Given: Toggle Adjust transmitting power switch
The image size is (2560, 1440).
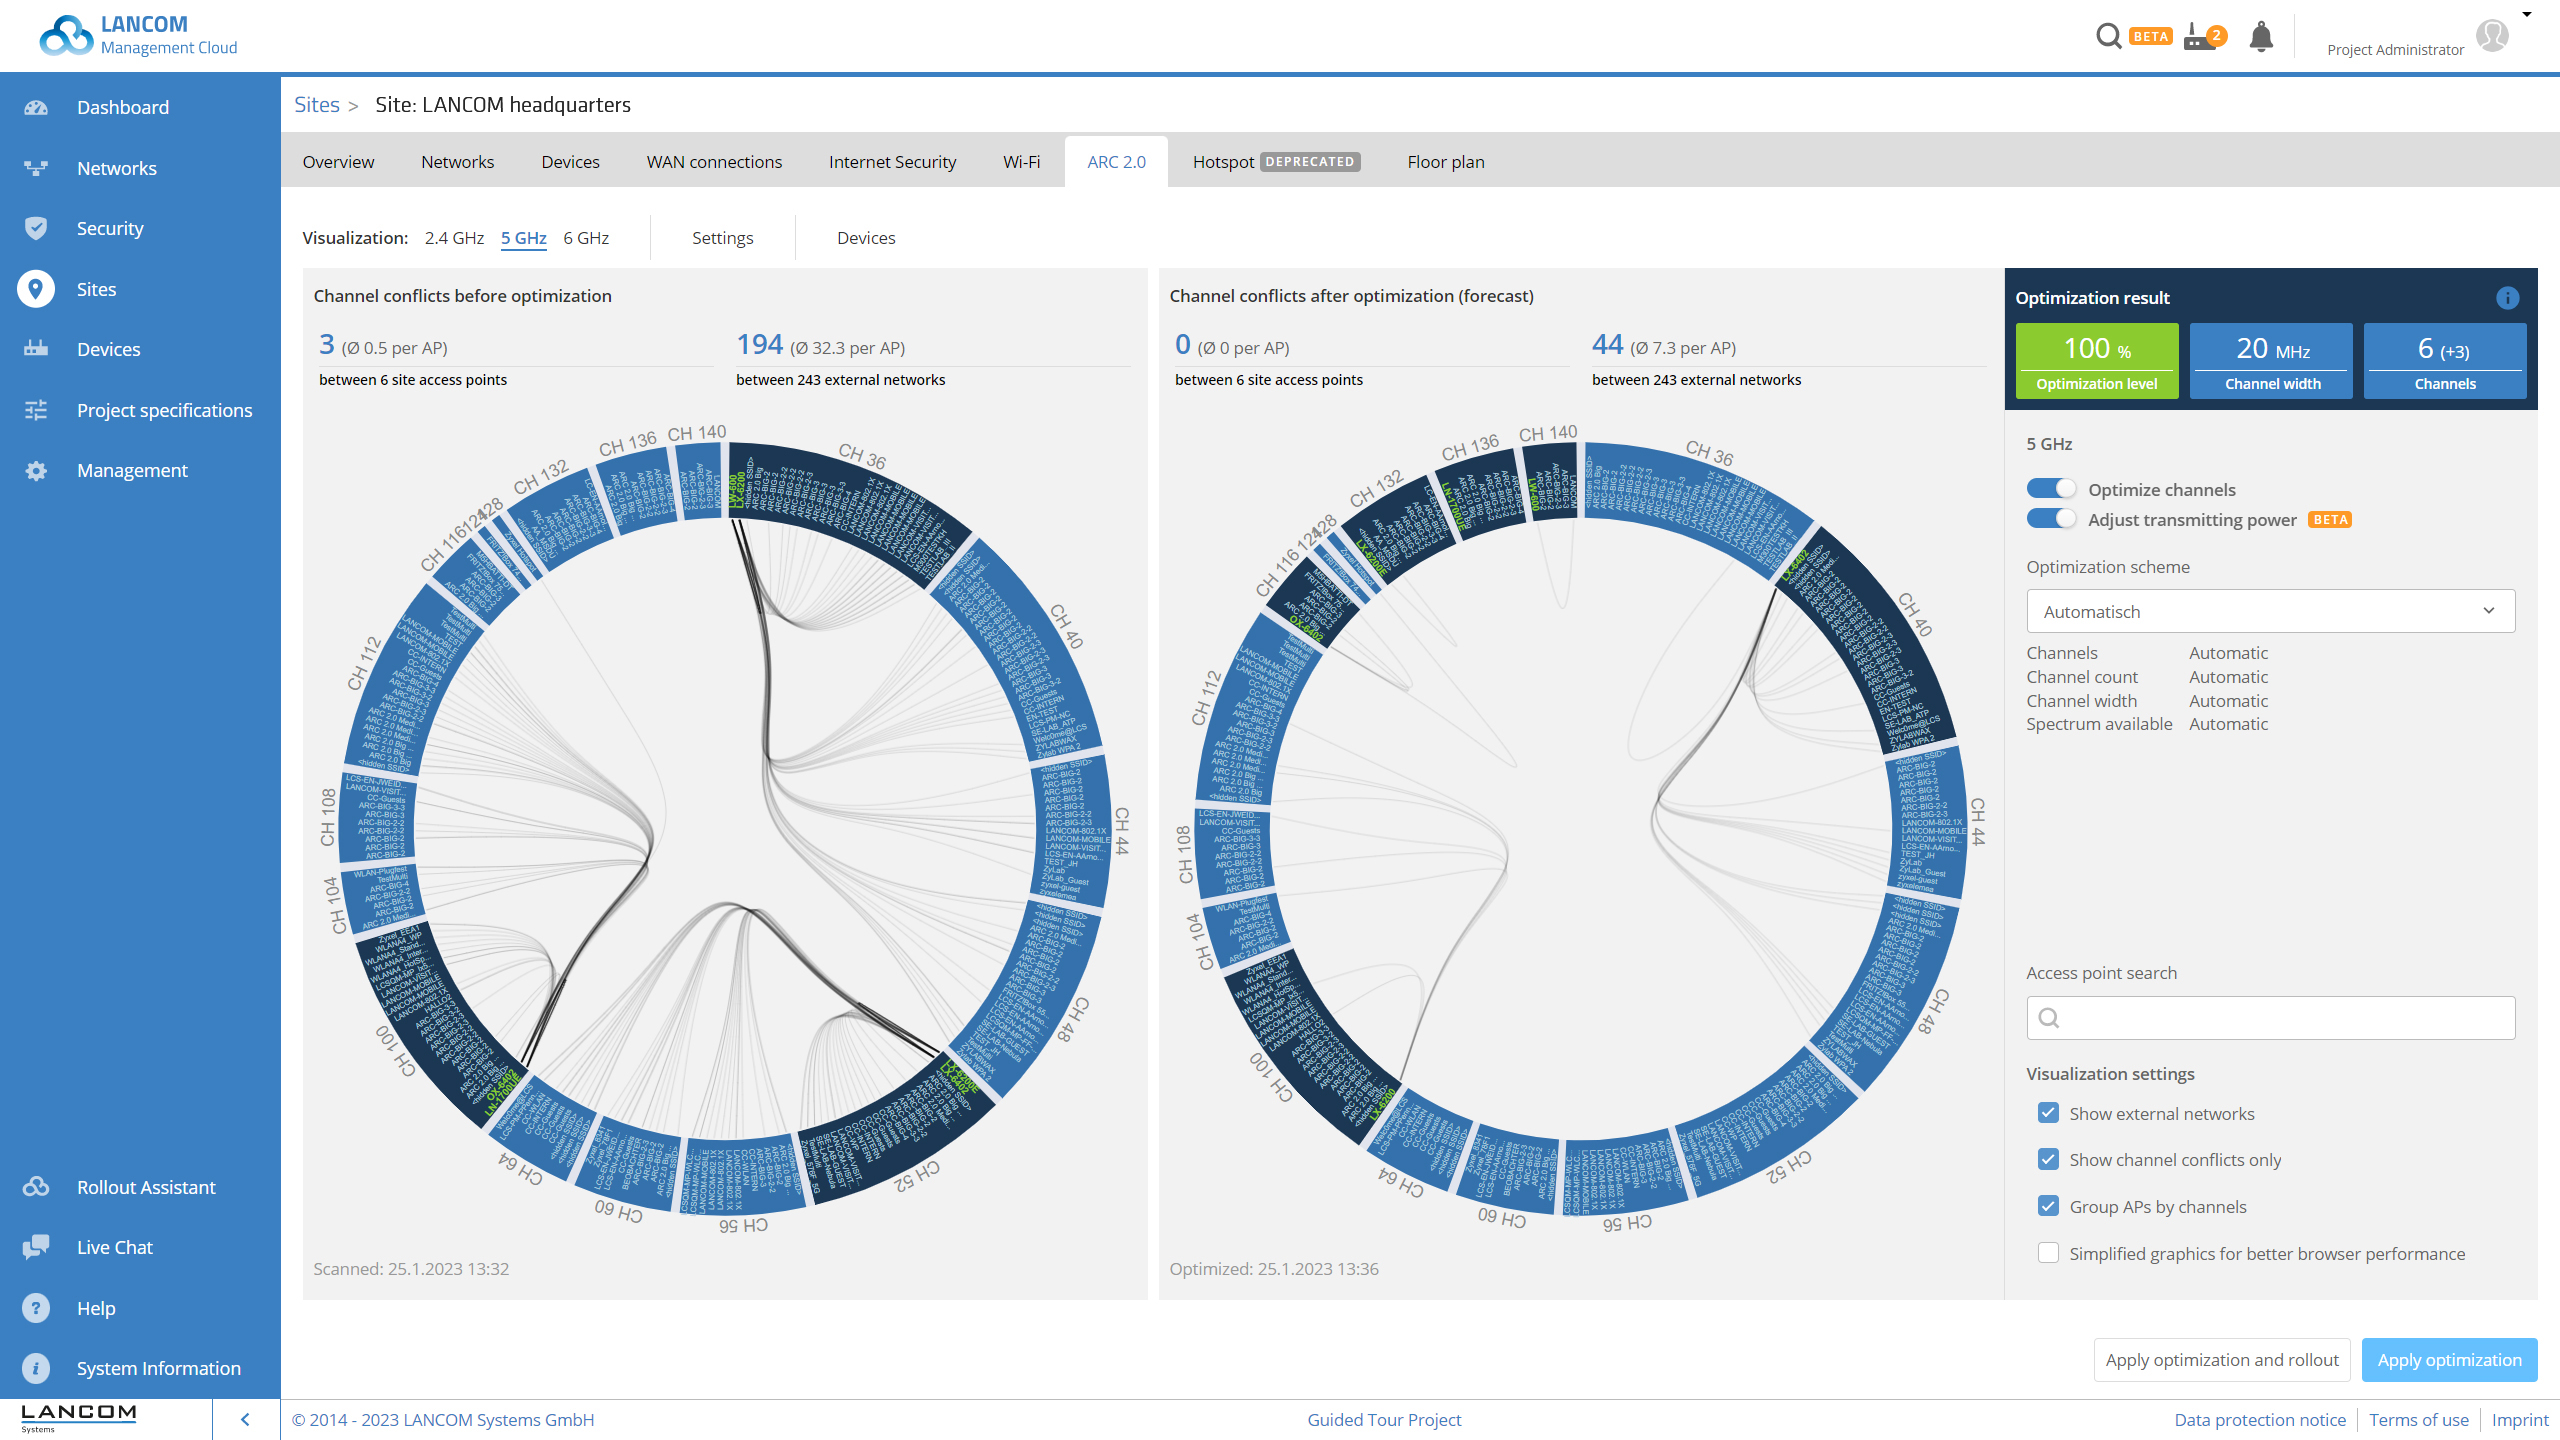Looking at the screenshot, I should pos(2051,519).
